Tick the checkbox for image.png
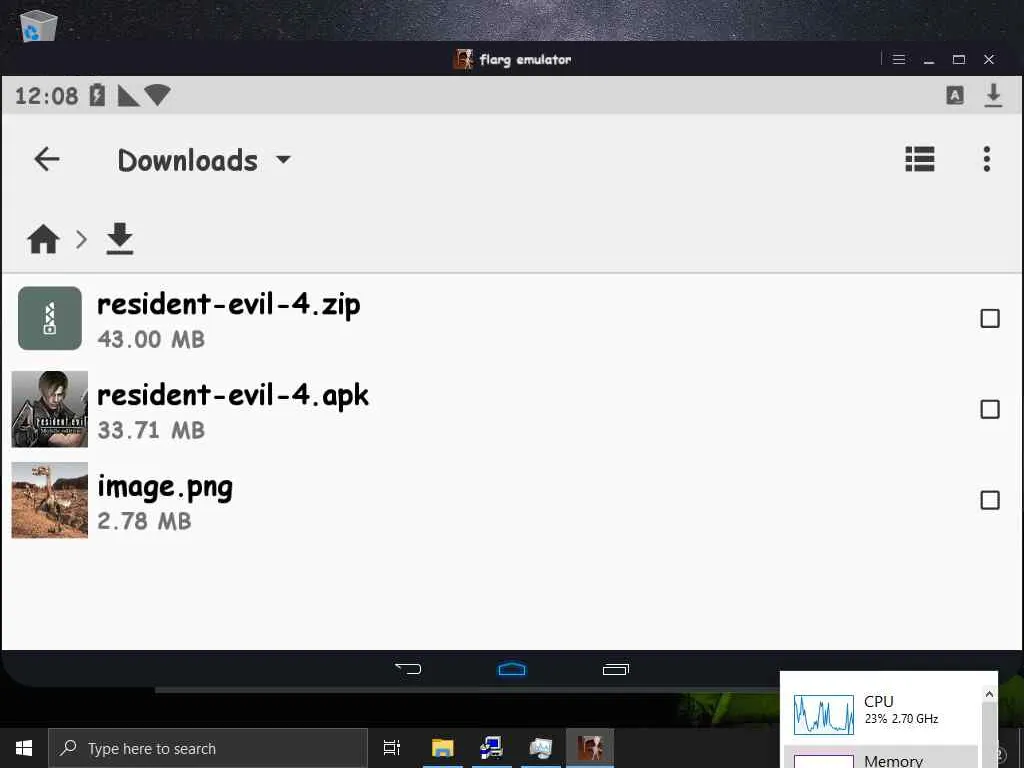 tap(990, 500)
